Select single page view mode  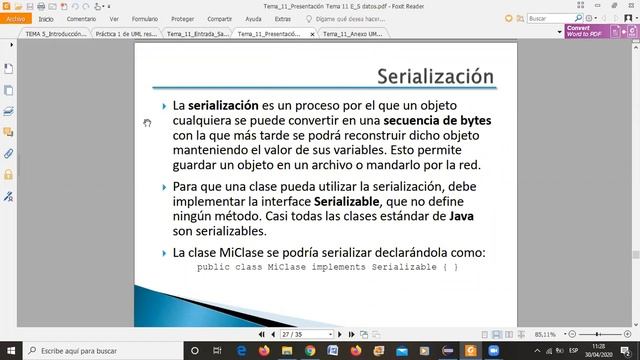(484, 334)
